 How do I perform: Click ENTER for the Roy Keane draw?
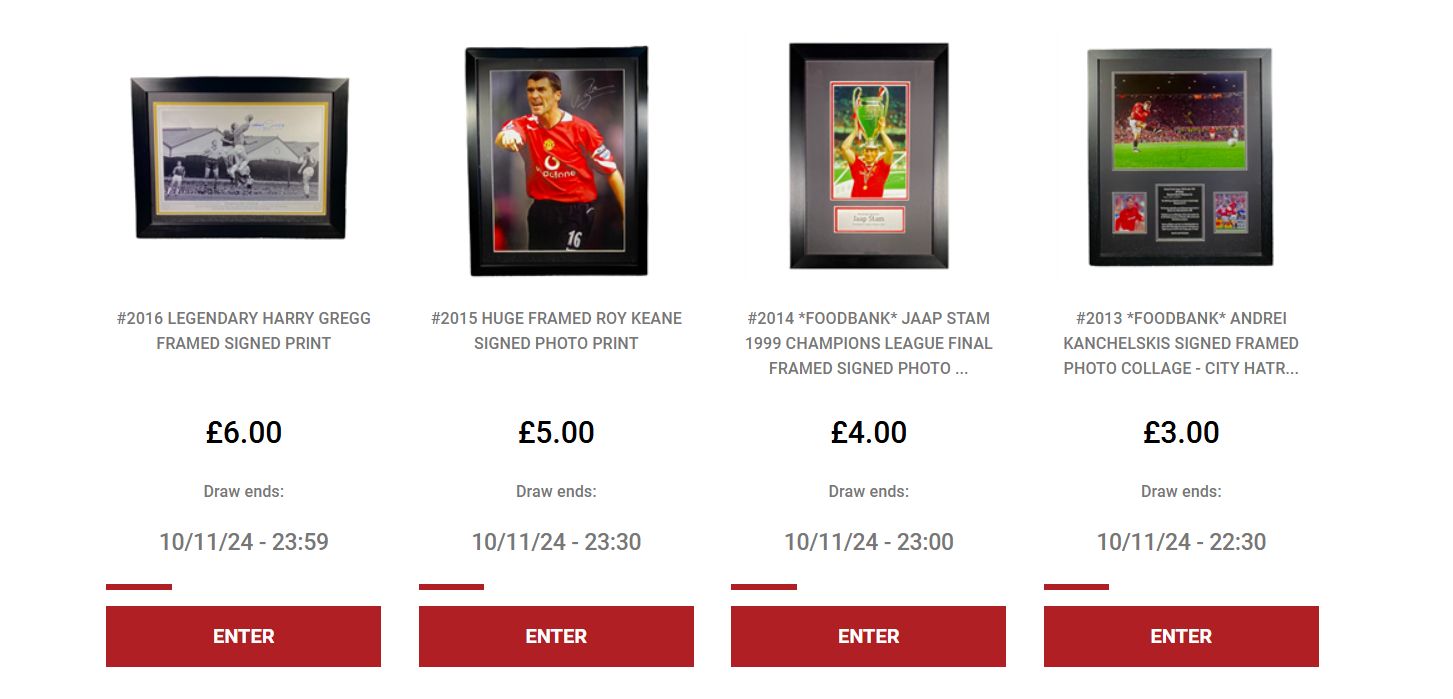coord(556,636)
